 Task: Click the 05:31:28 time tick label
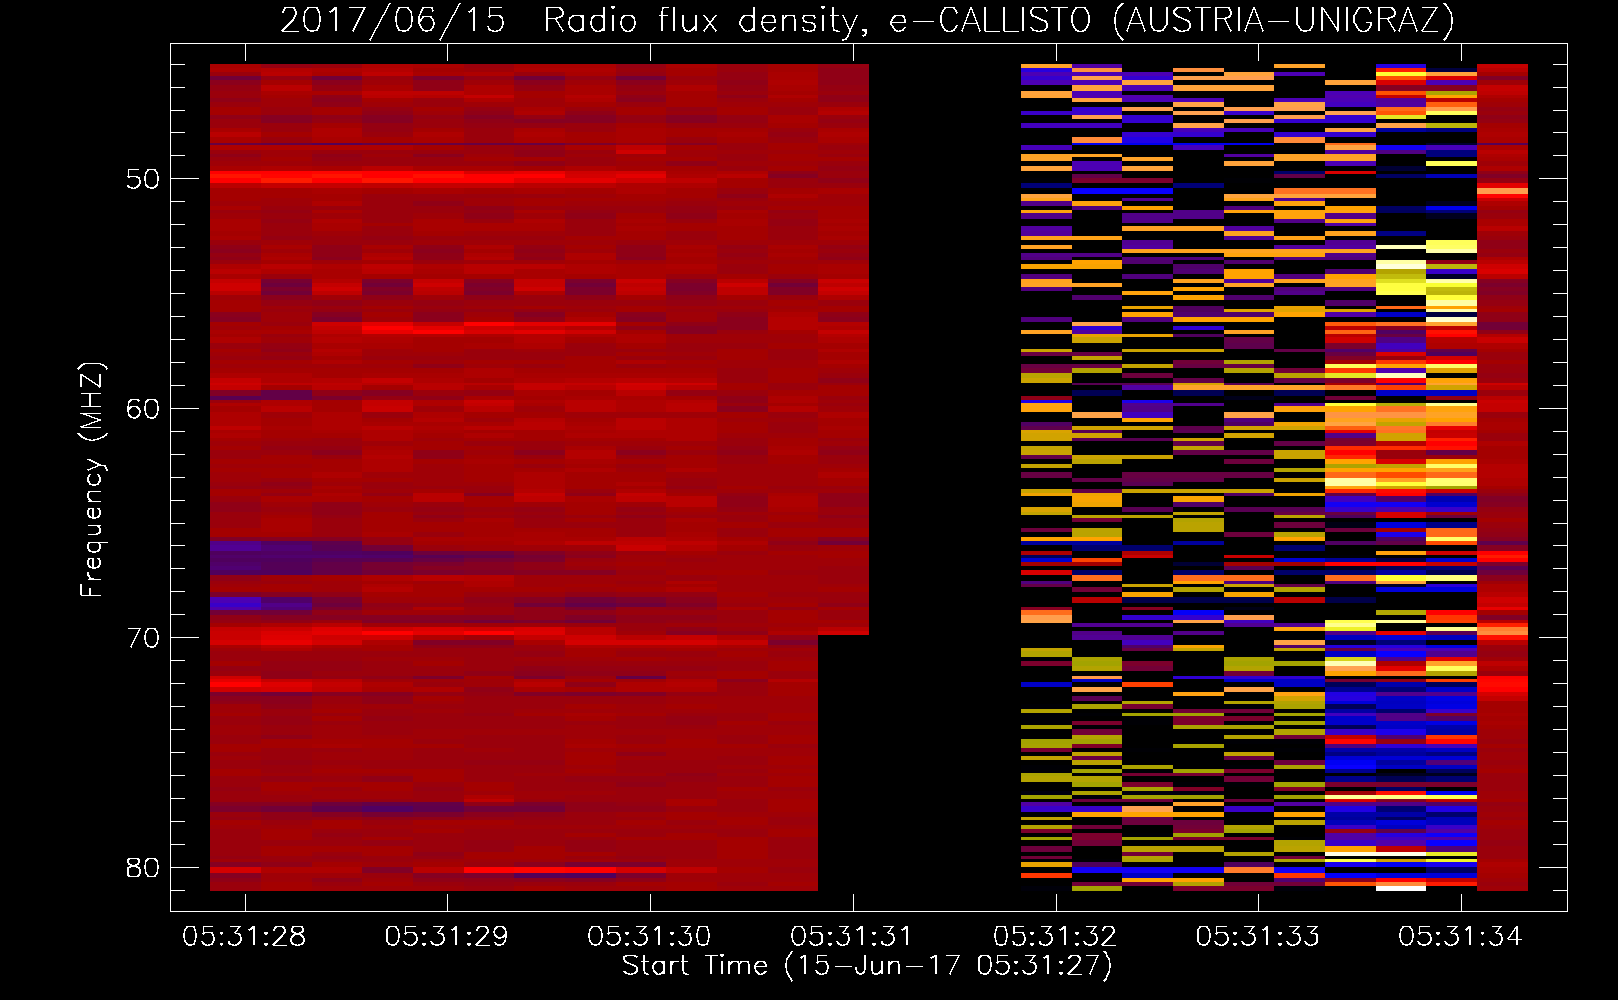244,937
